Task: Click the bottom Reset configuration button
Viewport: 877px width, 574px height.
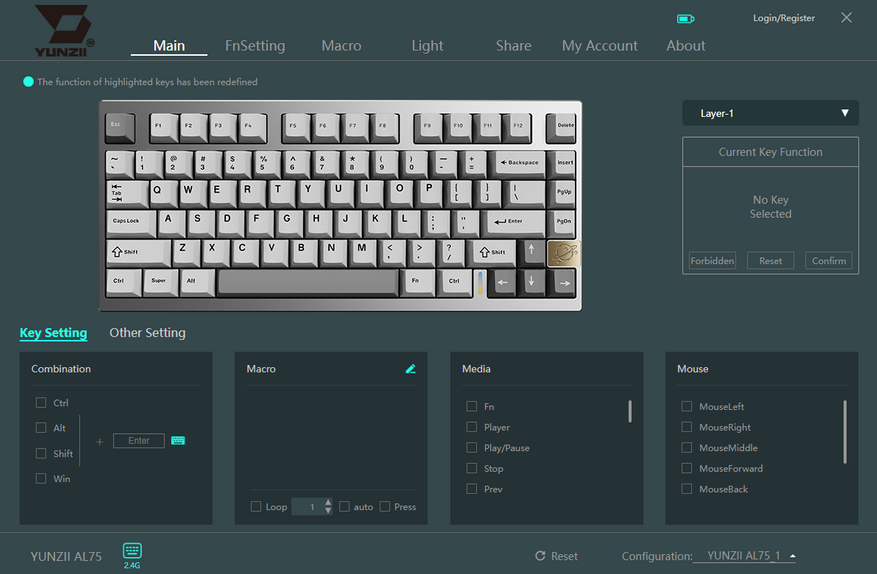Action: click(x=557, y=556)
